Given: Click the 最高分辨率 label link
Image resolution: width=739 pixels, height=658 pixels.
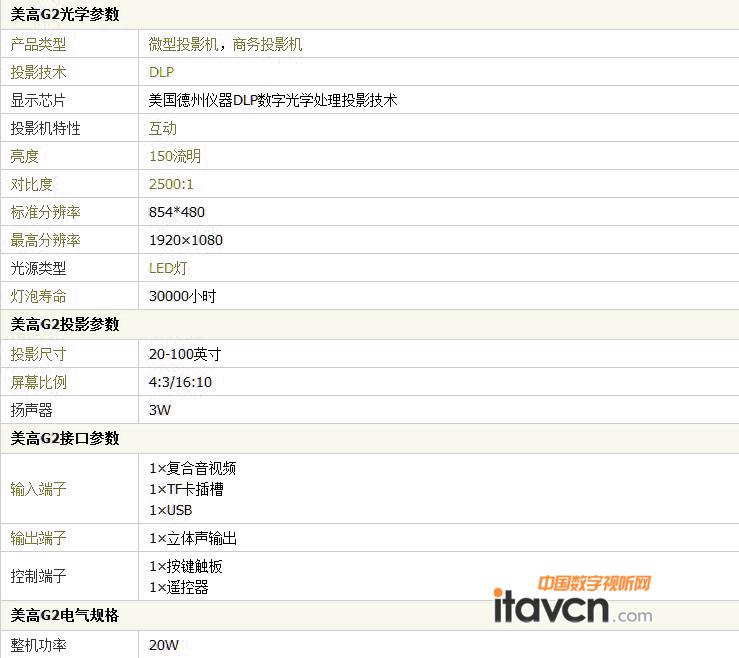Looking at the screenshot, I should coord(45,240).
